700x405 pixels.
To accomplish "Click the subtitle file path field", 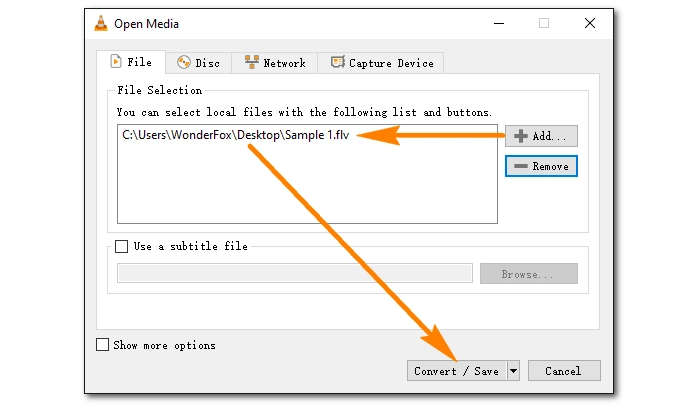I will (295, 273).
